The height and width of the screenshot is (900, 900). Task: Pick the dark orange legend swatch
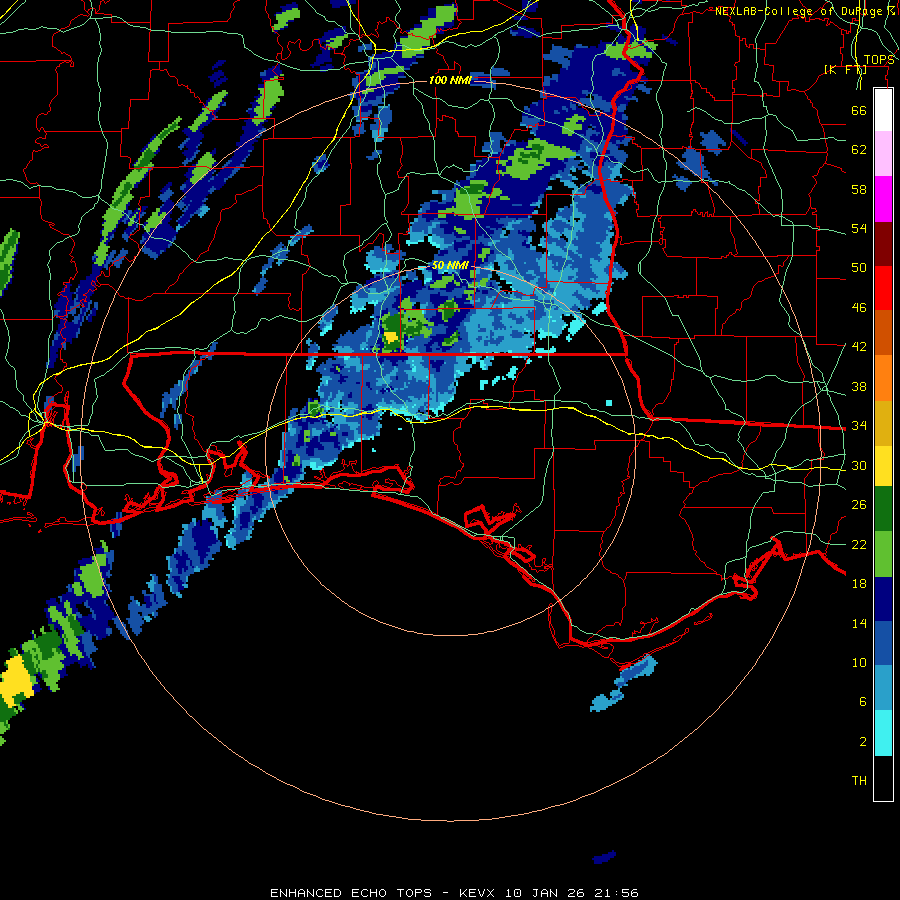(883, 333)
